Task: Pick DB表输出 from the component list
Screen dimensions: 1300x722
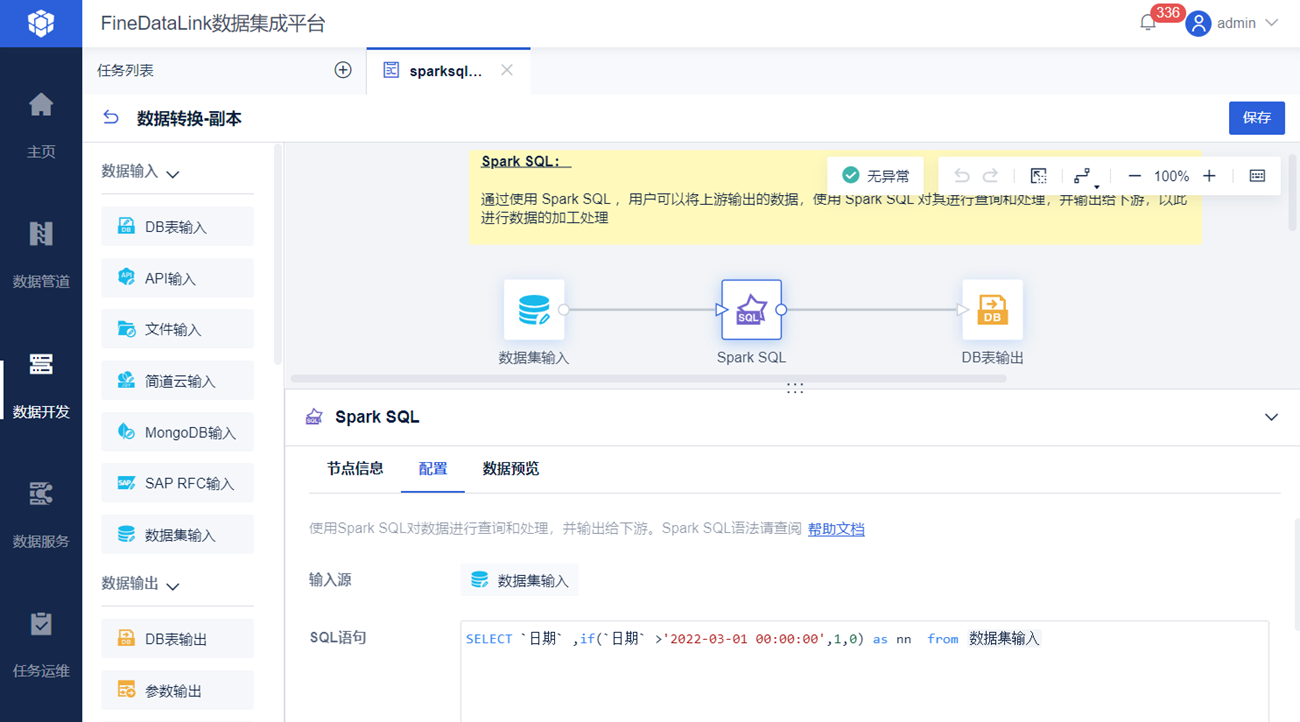Action: click(x=177, y=638)
